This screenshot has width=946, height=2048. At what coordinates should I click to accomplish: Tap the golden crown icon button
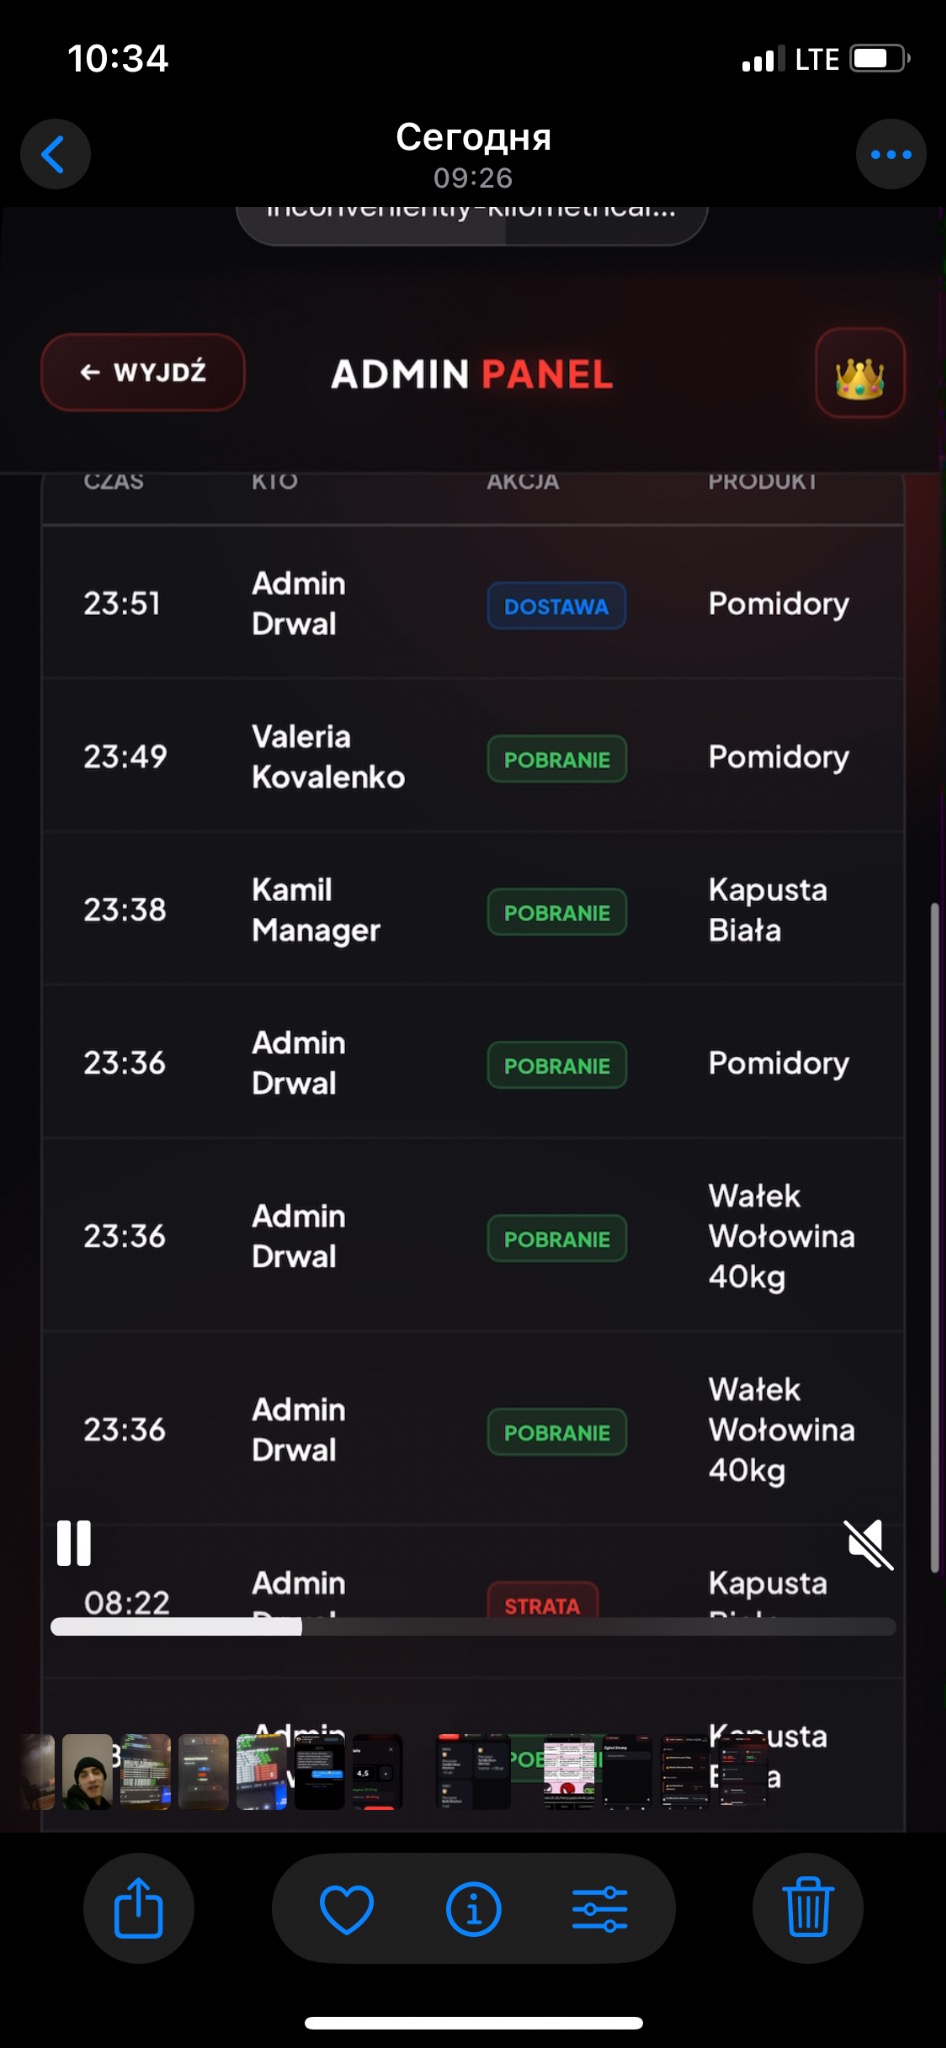point(860,374)
